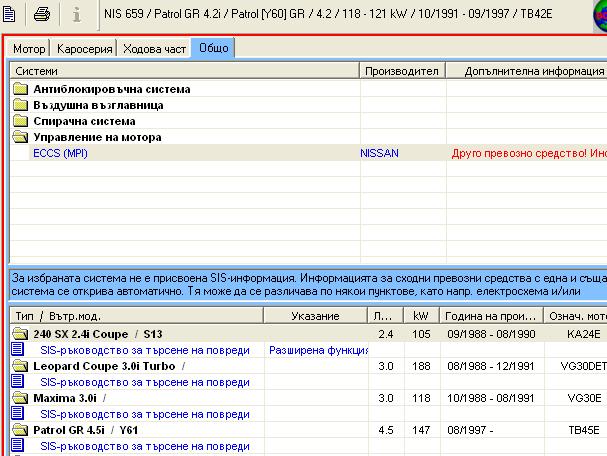Click document icon beside Leopard Coupe SIS guide
The width and height of the screenshot is (607, 456).
click(x=17, y=381)
